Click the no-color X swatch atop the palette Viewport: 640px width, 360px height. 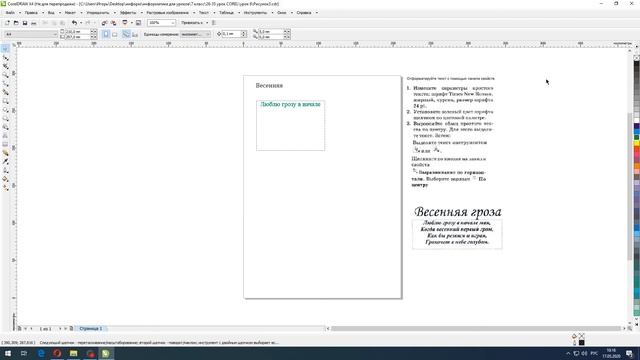click(636, 58)
